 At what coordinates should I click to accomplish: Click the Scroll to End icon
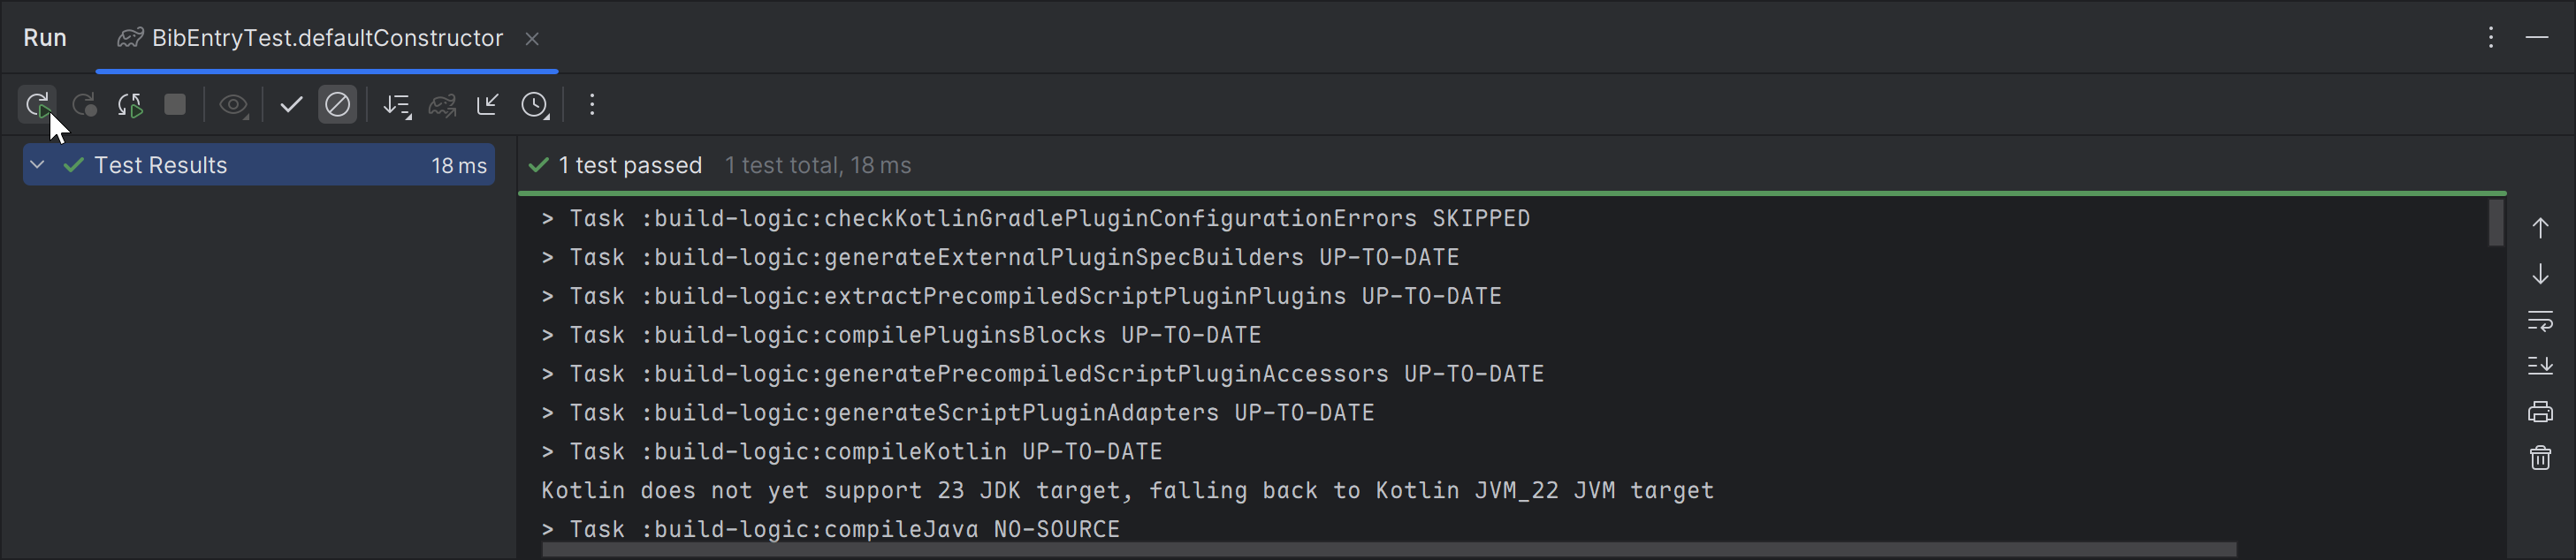point(2540,366)
